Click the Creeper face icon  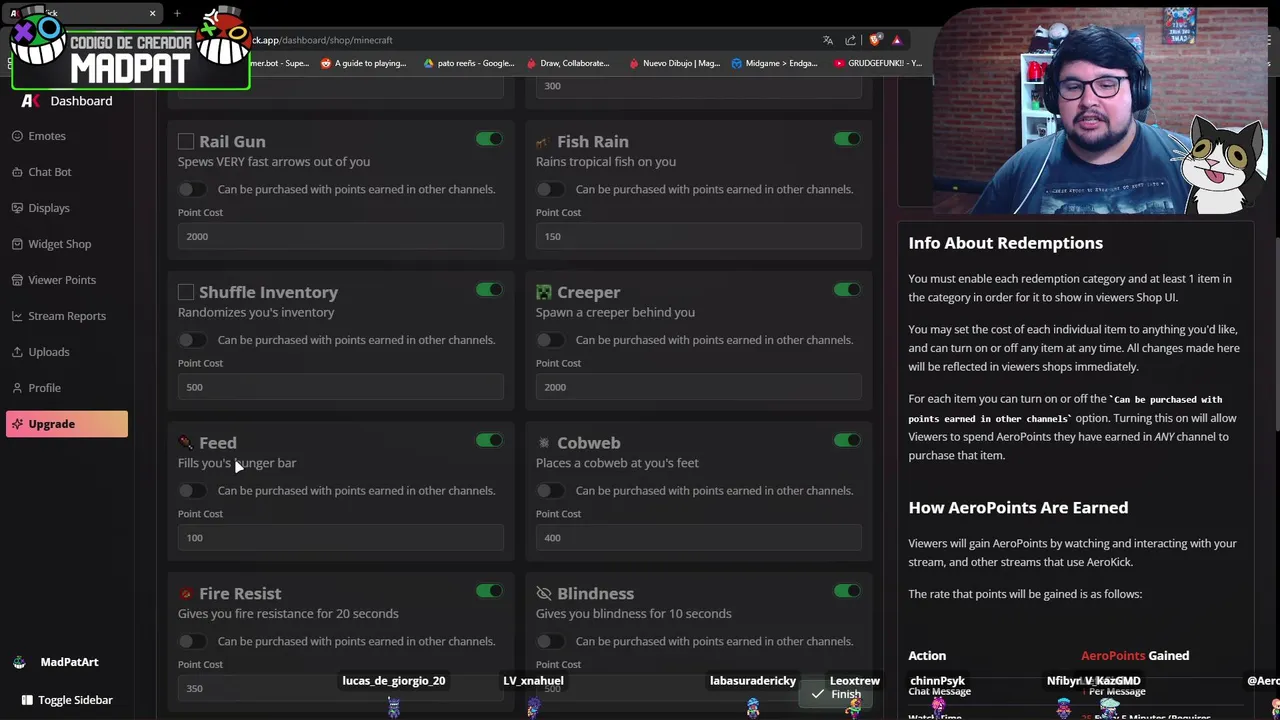544,292
